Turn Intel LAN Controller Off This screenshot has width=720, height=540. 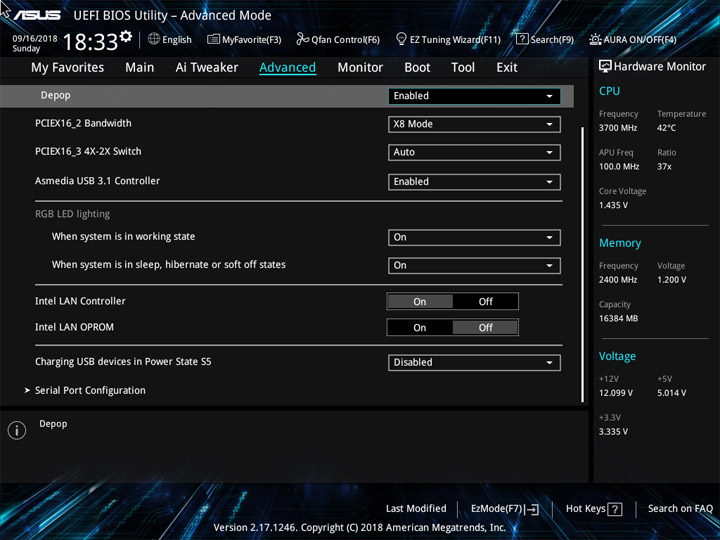pyautogui.click(x=485, y=302)
